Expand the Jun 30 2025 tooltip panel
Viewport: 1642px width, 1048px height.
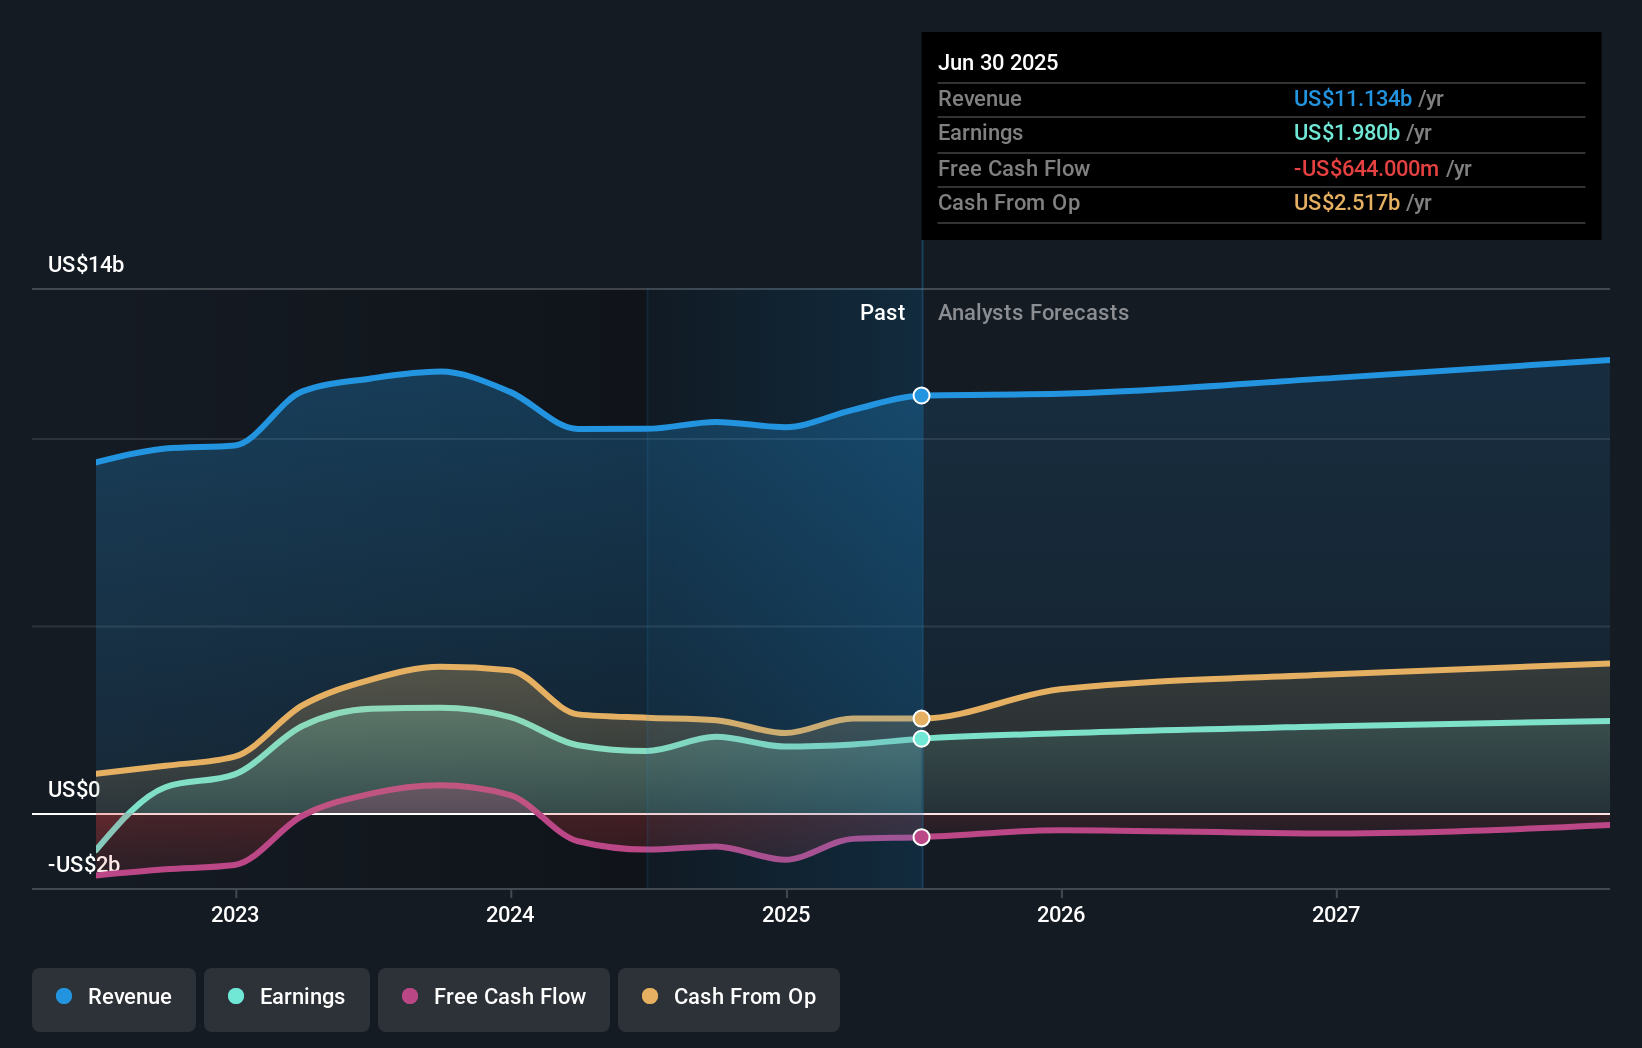click(998, 62)
